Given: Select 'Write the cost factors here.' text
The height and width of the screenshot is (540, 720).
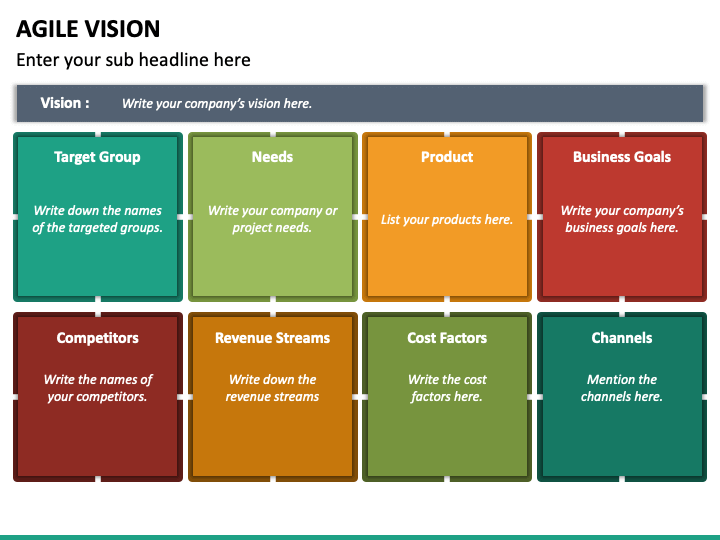Looking at the screenshot, I should pos(447,388).
